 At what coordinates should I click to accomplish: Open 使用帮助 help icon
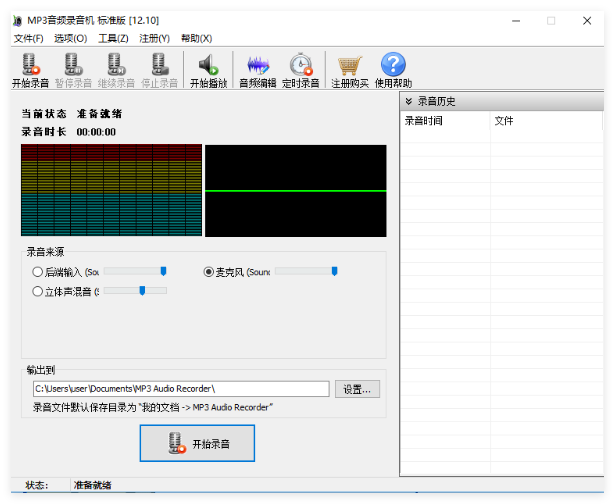[x=393, y=66]
